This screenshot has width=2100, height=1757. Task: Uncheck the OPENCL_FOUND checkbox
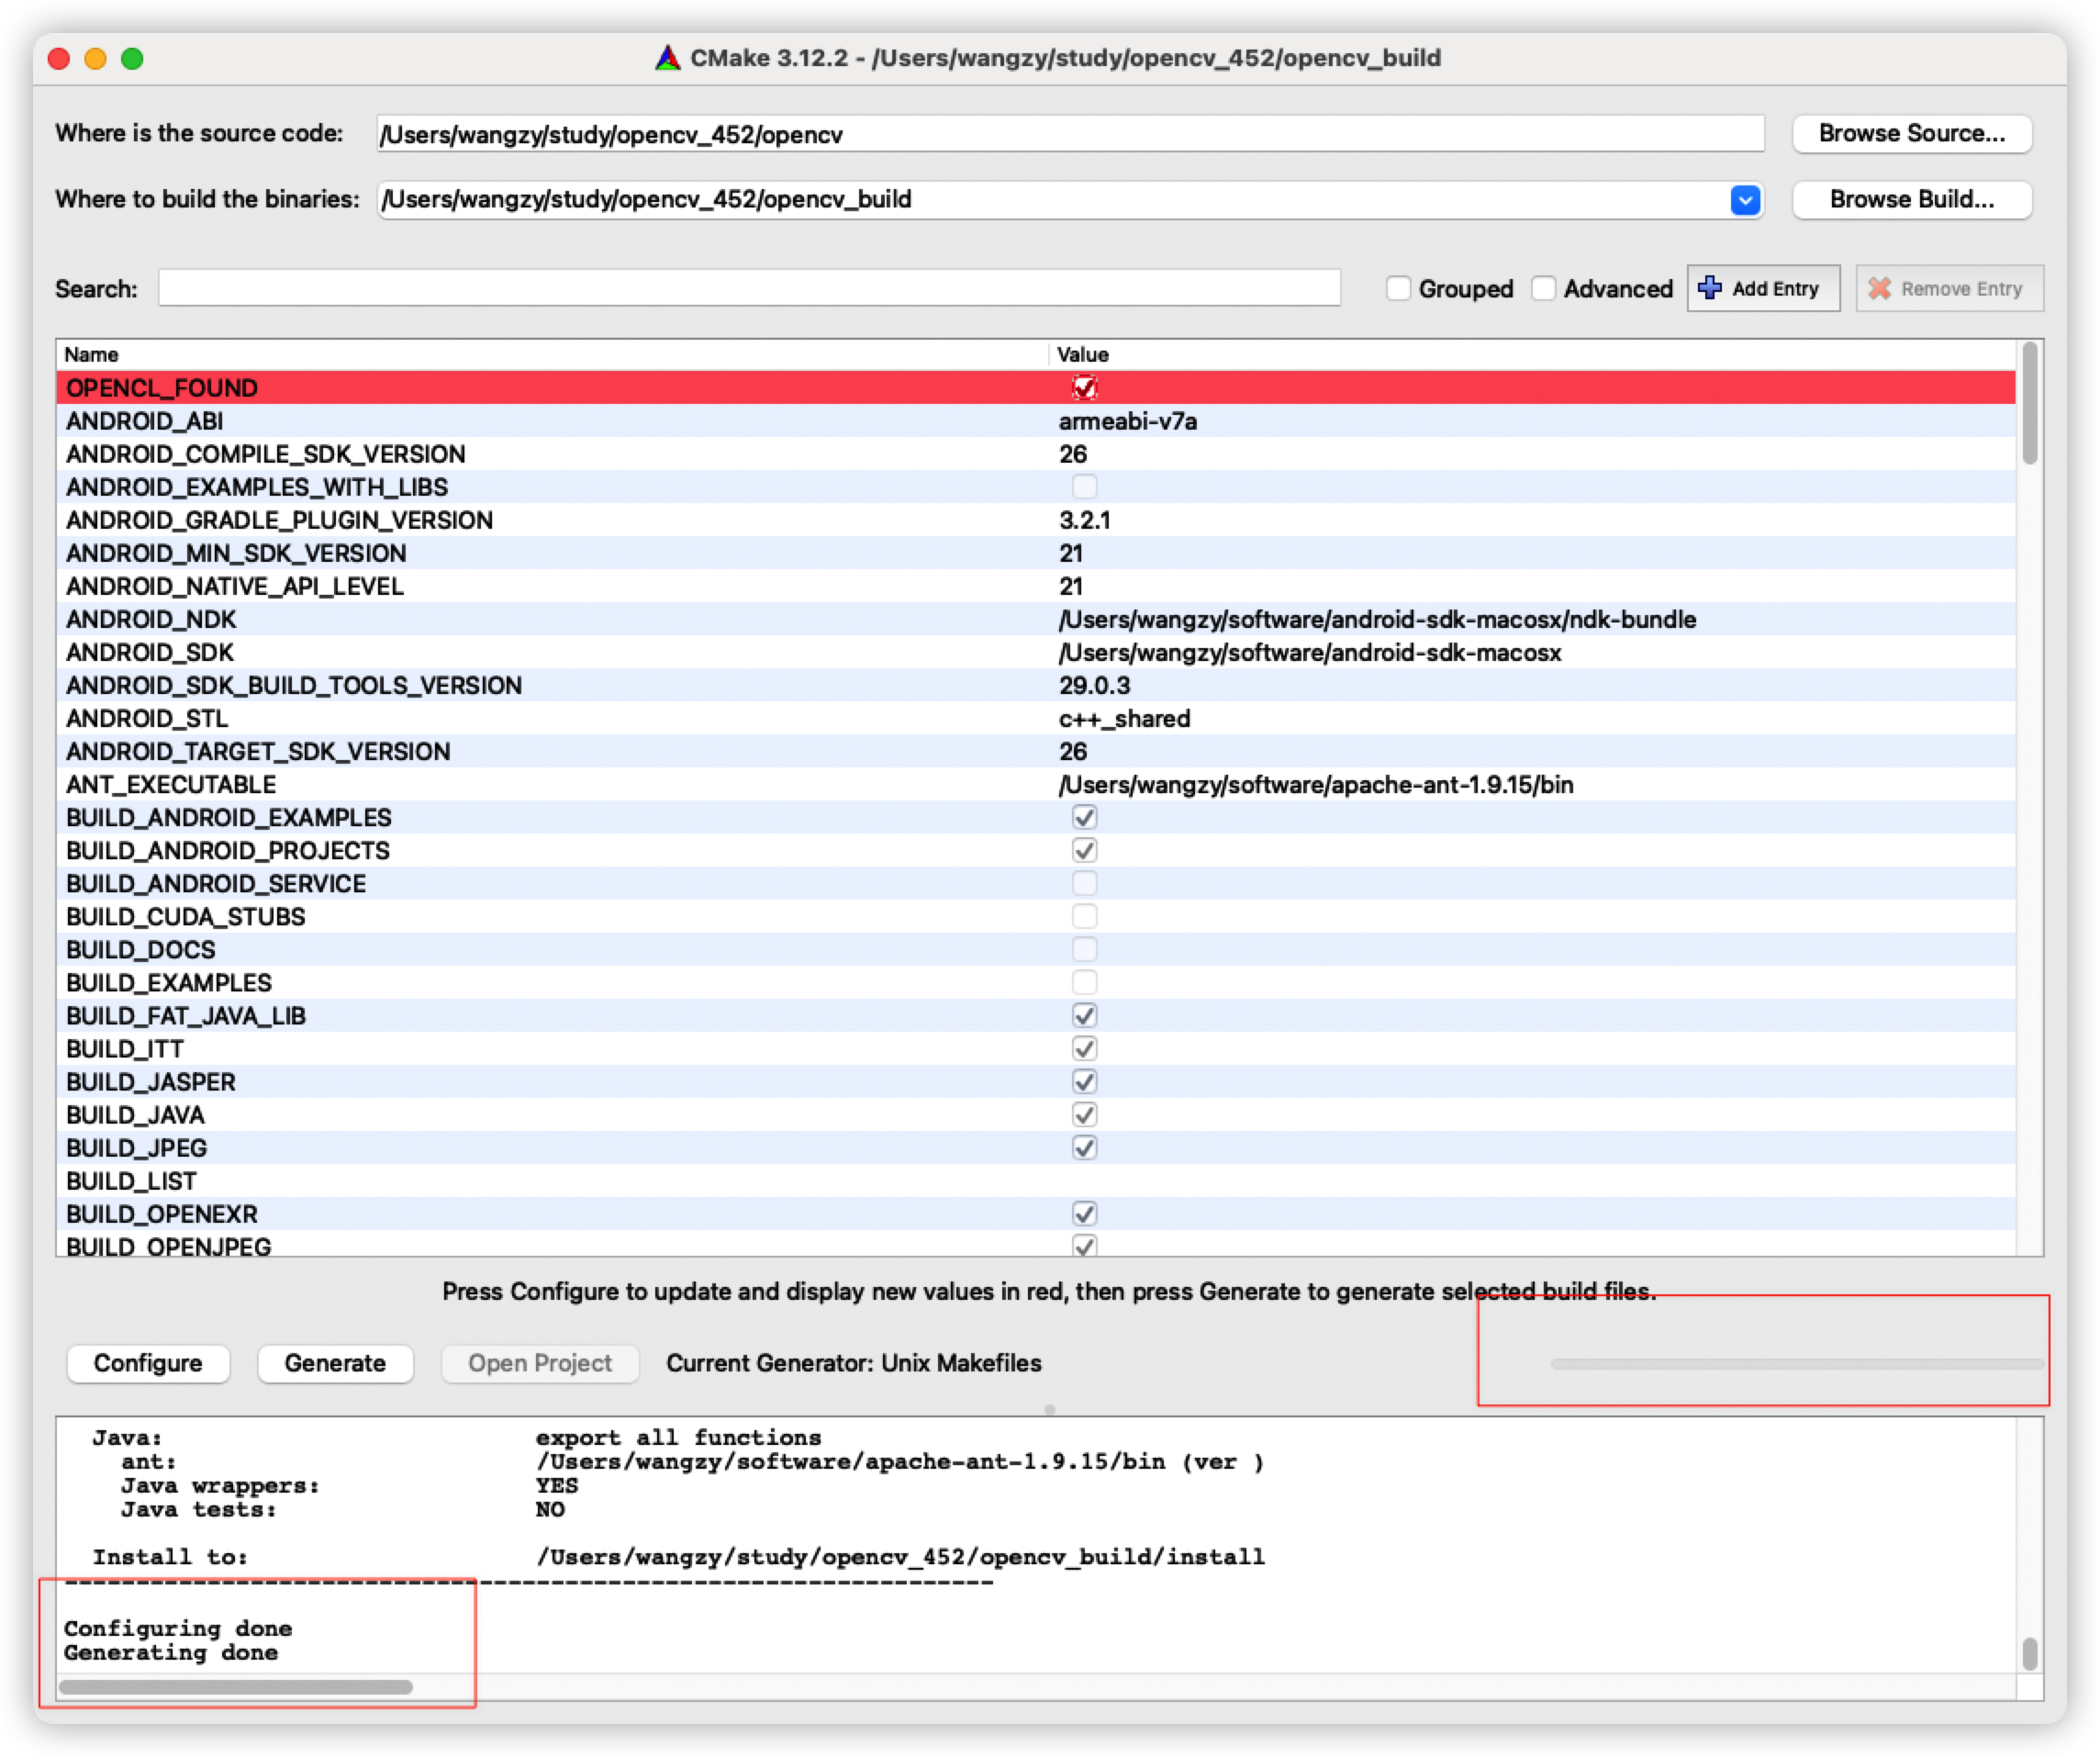(x=1084, y=387)
